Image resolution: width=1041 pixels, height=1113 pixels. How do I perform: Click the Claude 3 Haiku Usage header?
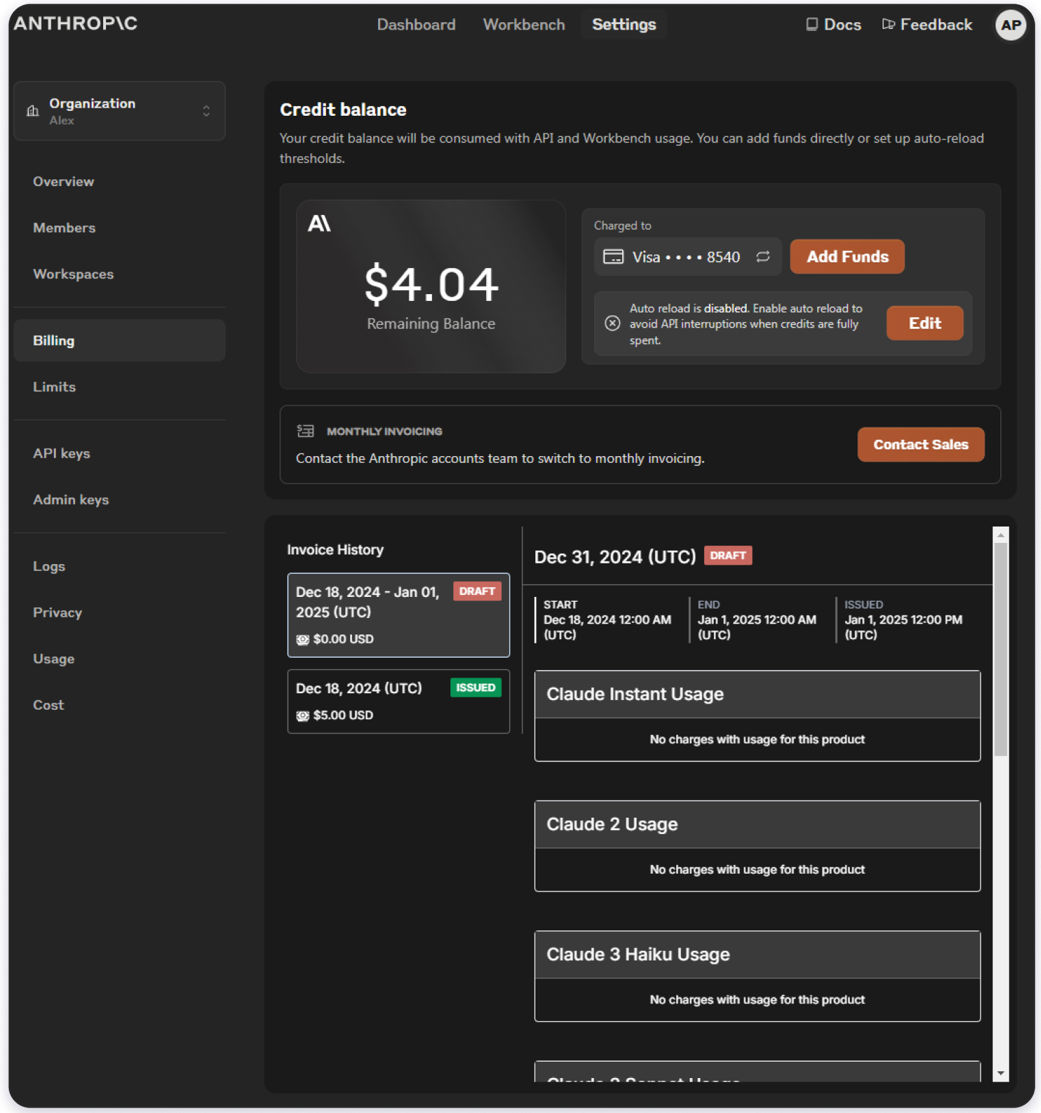pos(757,955)
